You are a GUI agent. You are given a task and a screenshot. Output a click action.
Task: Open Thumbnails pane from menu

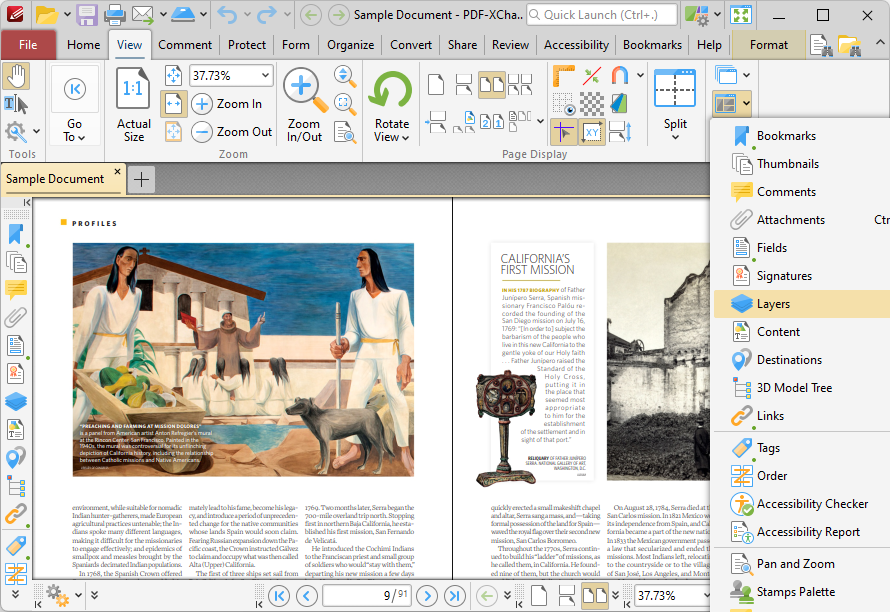pos(801,164)
